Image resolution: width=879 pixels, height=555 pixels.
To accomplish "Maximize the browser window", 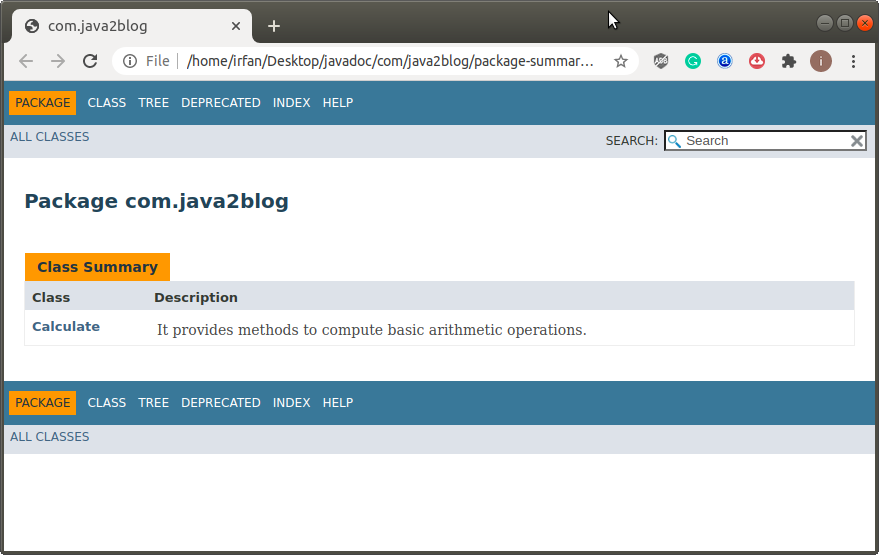I will 845,23.
